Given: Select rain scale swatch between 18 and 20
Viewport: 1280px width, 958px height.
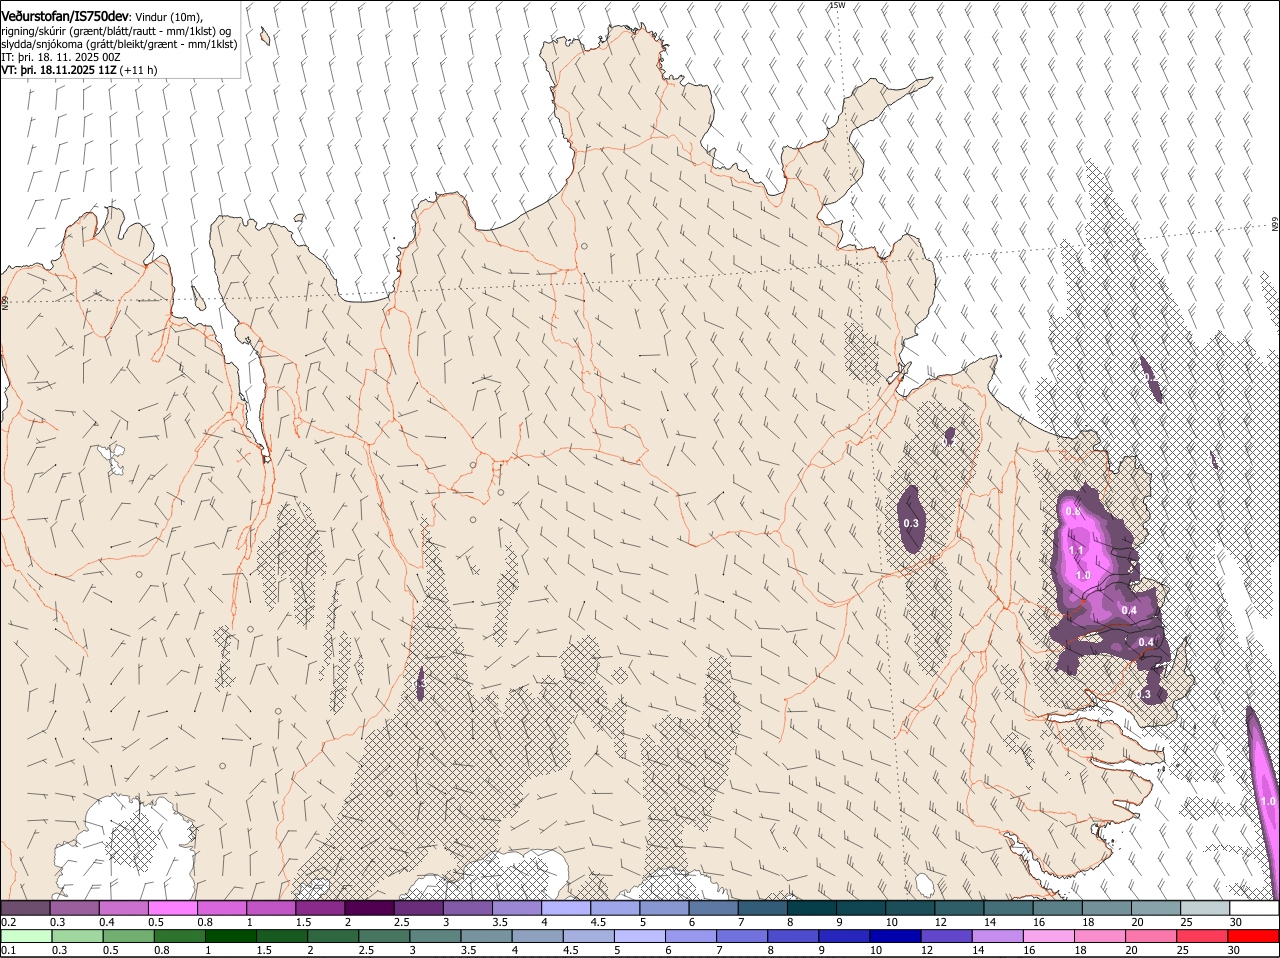Looking at the screenshot, I should pyautogui.click(x=1098, y=936).
